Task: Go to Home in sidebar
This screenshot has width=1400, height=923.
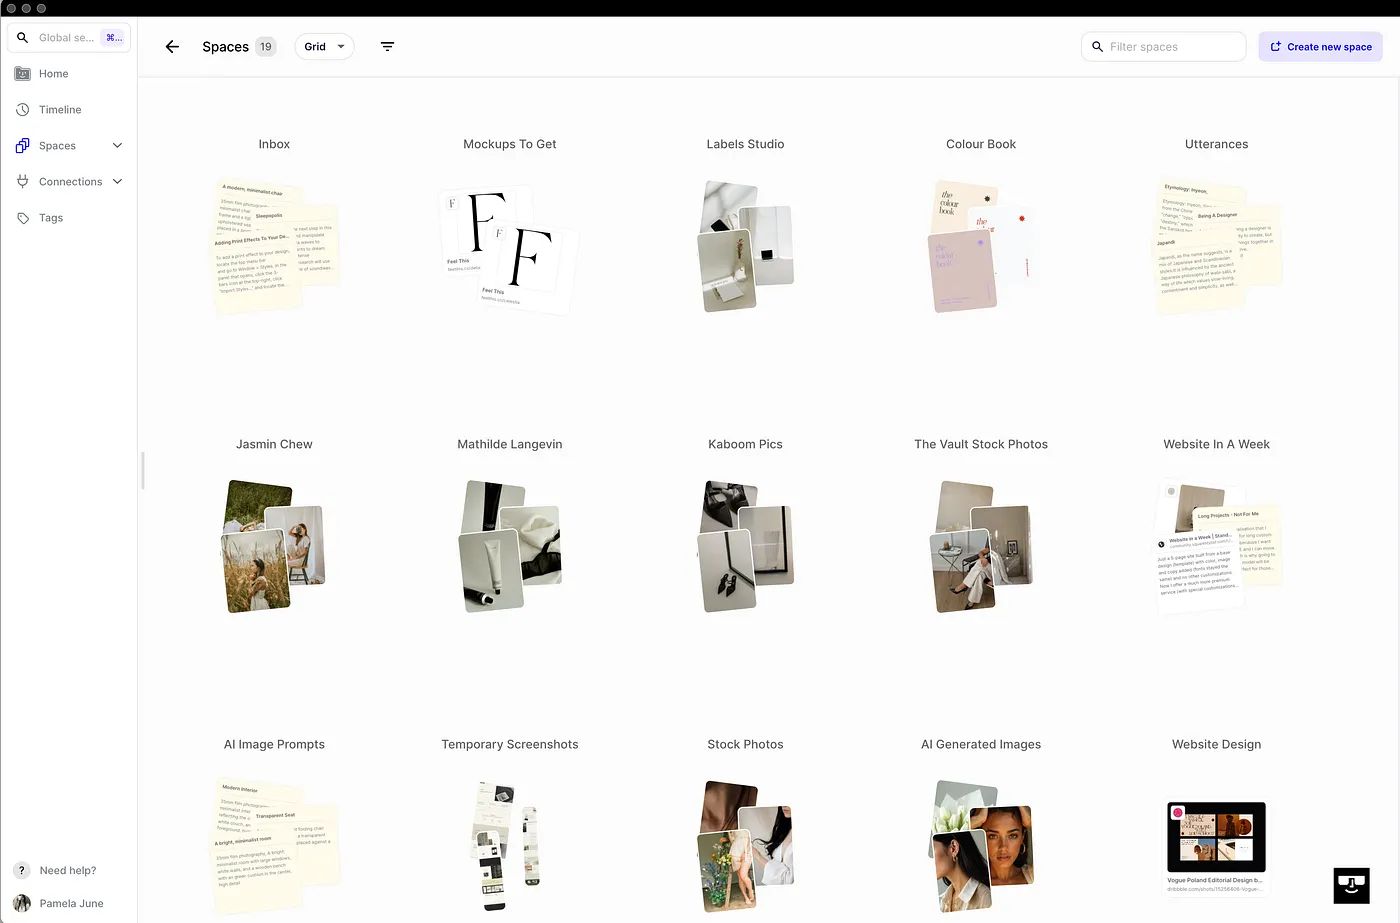Action: coord(54,74)
